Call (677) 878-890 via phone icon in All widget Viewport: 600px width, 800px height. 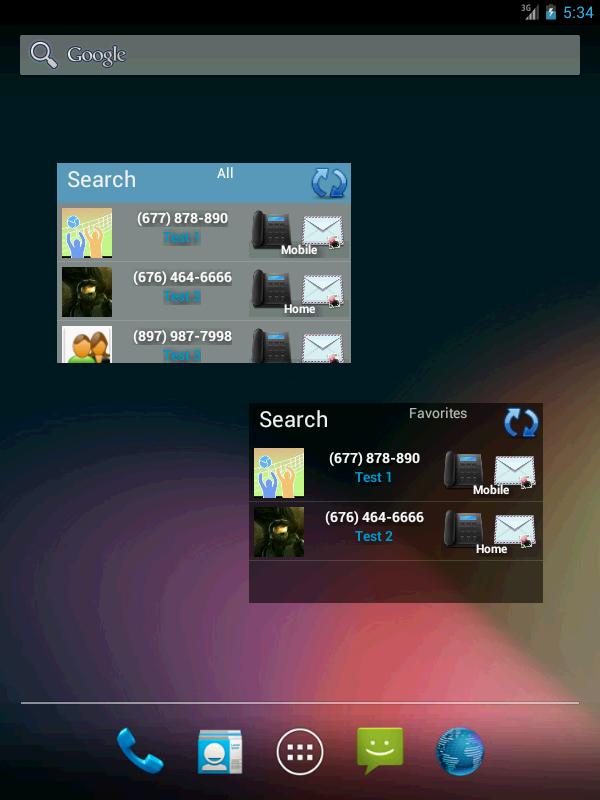coord(272,230)
